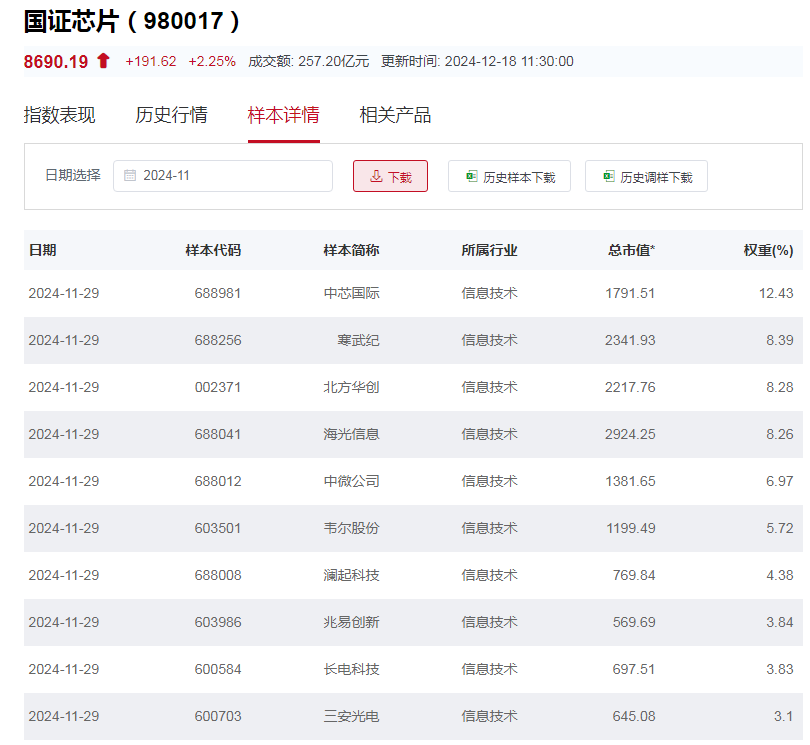
Task: Click the calendar icon in the date field
Action: (x=129, y=175)
